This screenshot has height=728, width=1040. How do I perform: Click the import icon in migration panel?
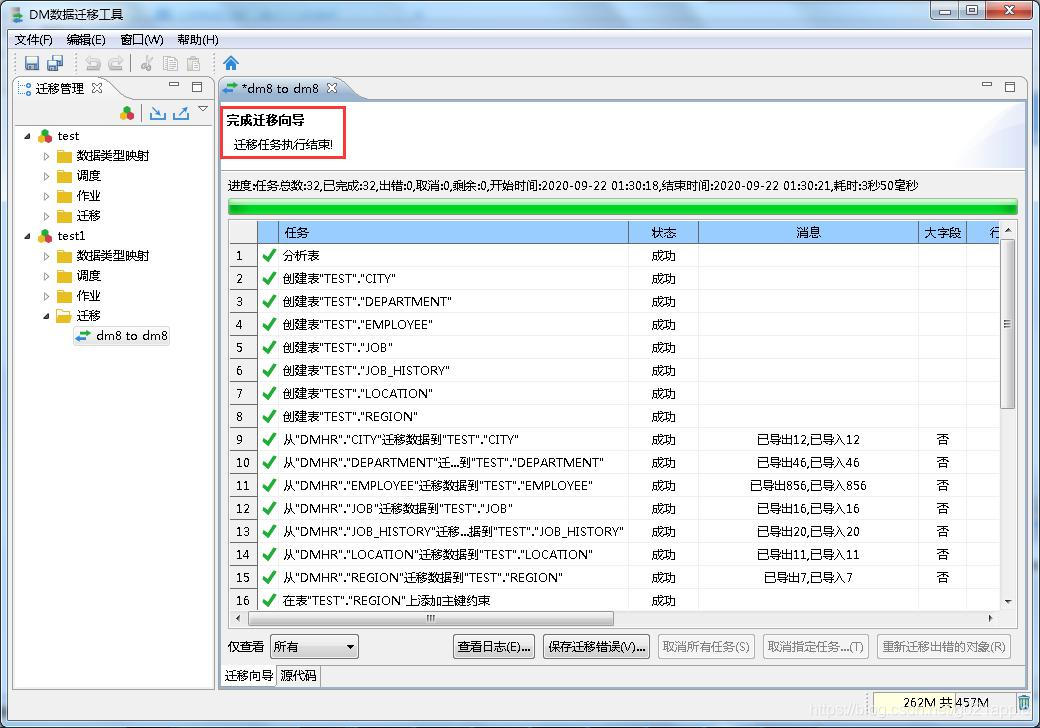(157, 113)
